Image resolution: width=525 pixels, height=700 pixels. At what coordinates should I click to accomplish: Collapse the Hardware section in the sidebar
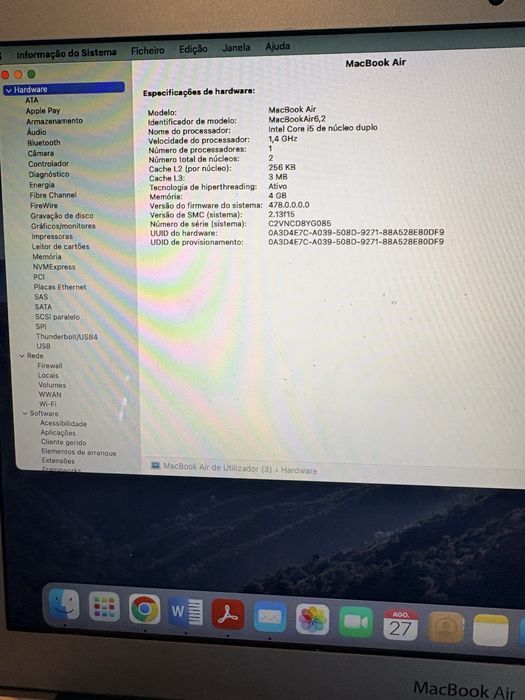pos(8,90)
